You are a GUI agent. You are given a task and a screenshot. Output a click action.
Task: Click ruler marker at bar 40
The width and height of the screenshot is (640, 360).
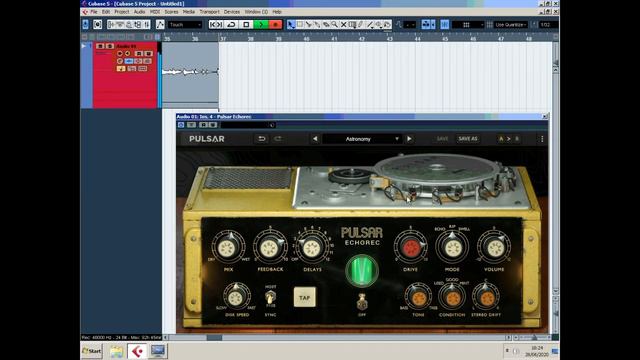point(306,38)
